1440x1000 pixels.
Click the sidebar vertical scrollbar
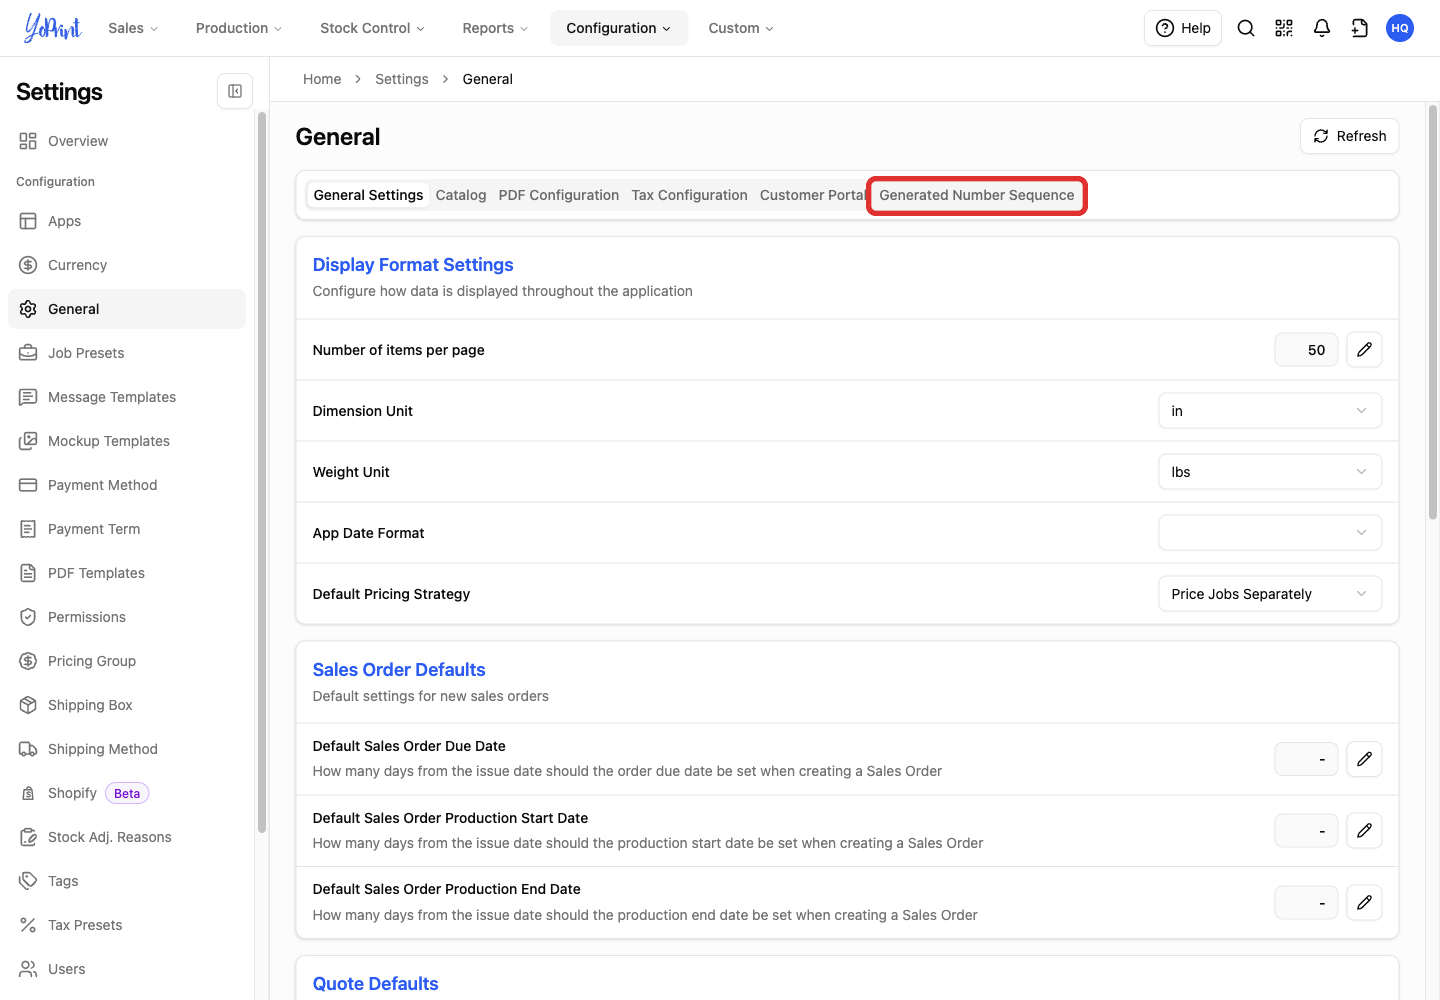[262, 472]
